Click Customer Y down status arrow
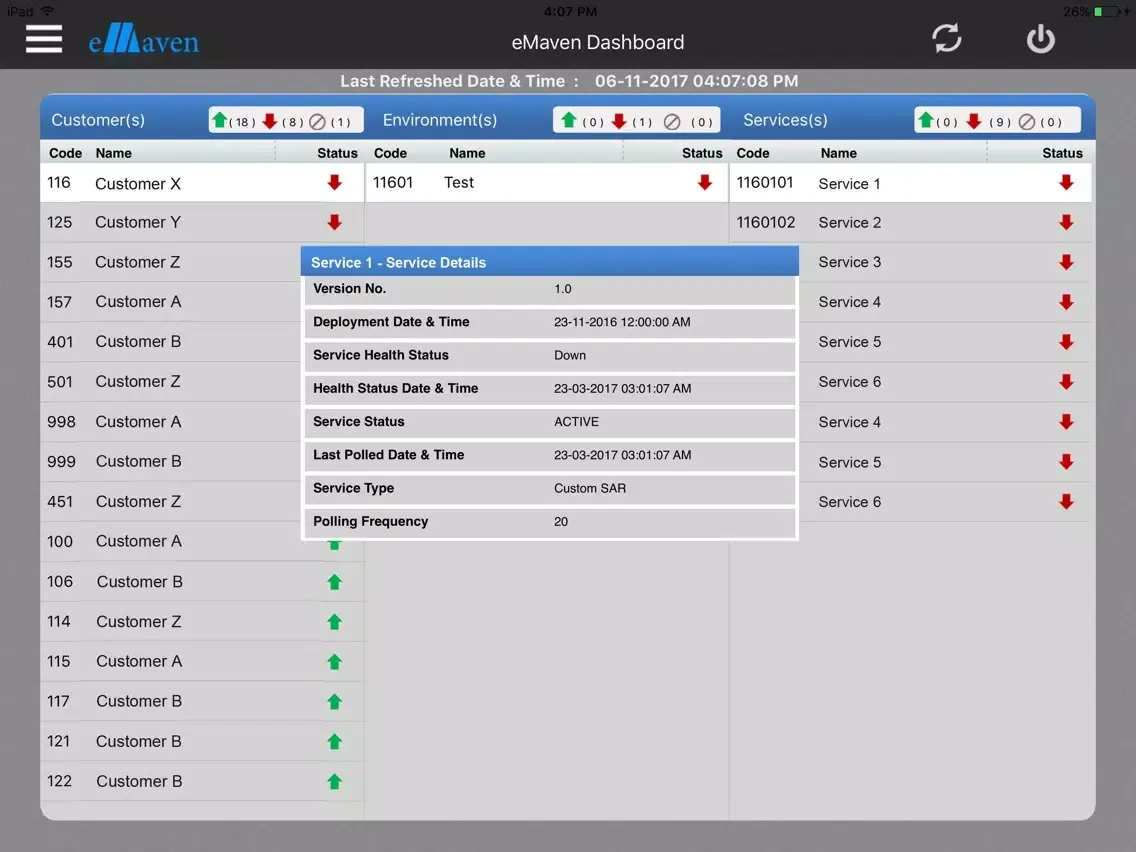 (334, 222)
